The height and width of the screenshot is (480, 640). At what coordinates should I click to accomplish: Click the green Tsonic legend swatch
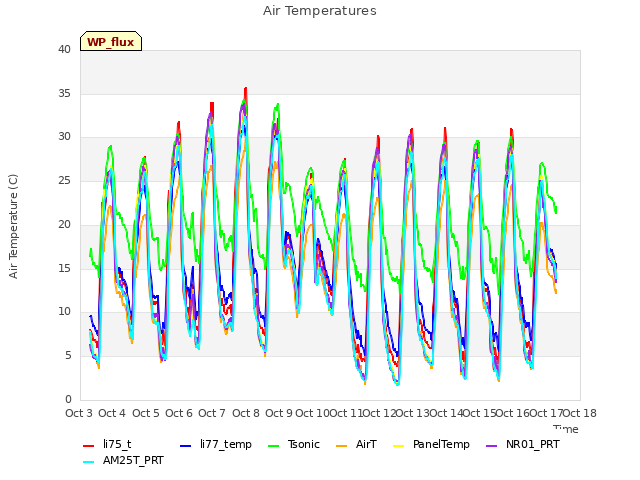point(273,446)
